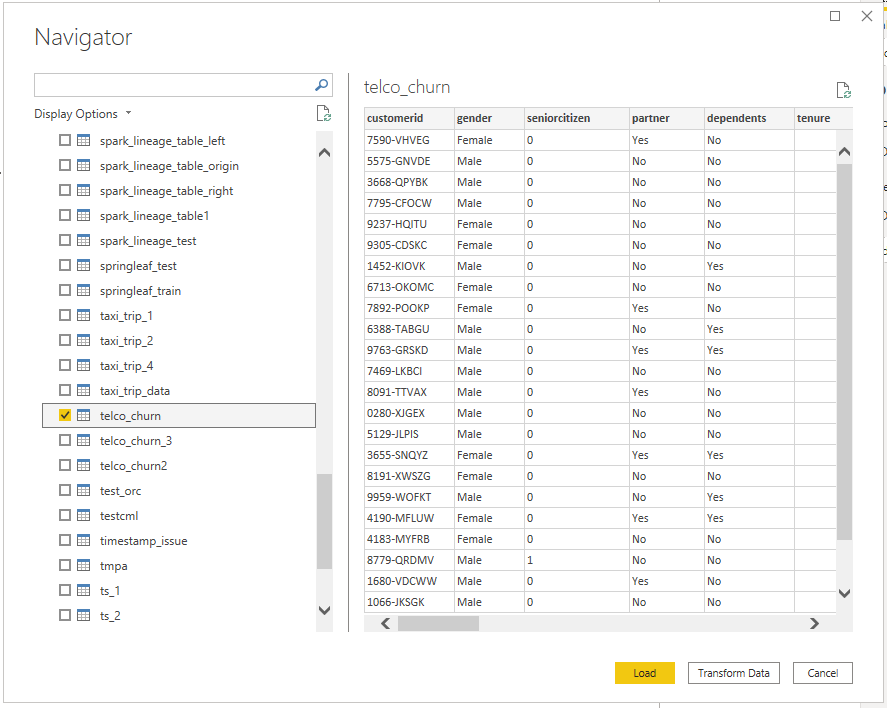The width and height of the screenshot is (887, 708).
Task: Click the table icon for timestamp_issue
Action: tap(83, 540)
